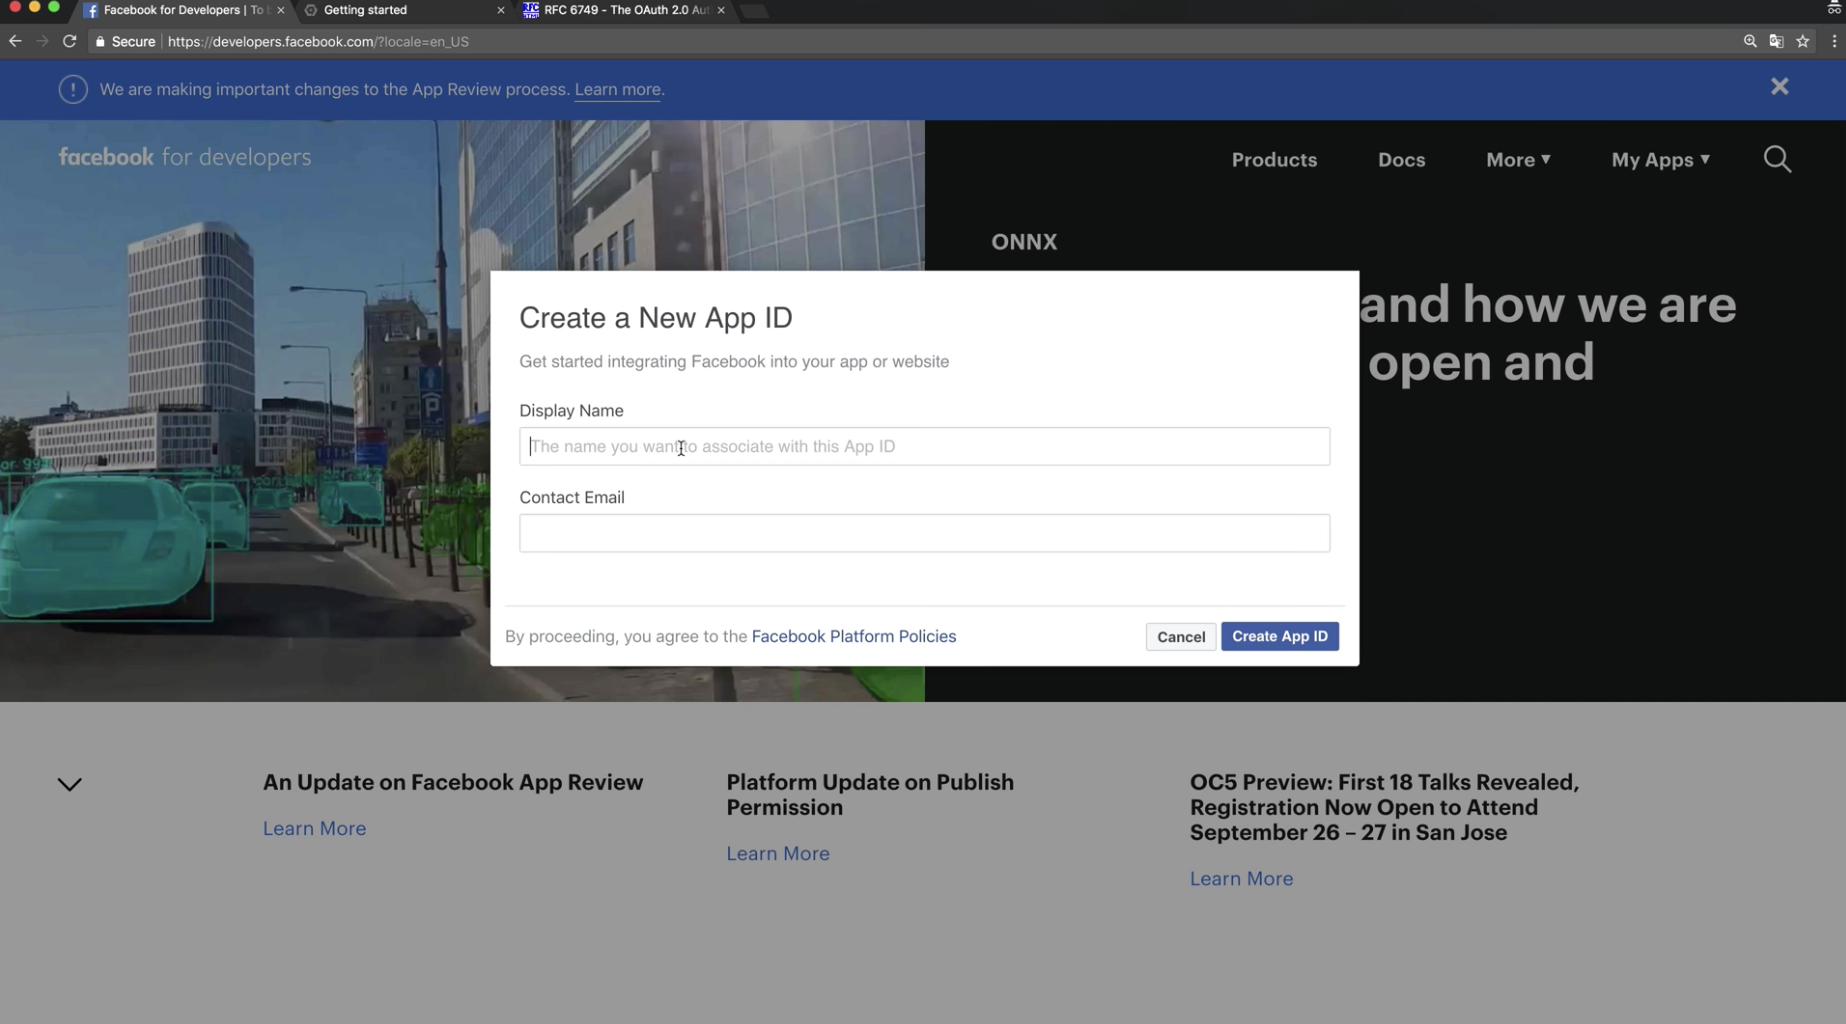Open the zoom magnifier icon in the address bar
Viewport: 1846px width, 1024px height.
click(x=1750, y=41)
